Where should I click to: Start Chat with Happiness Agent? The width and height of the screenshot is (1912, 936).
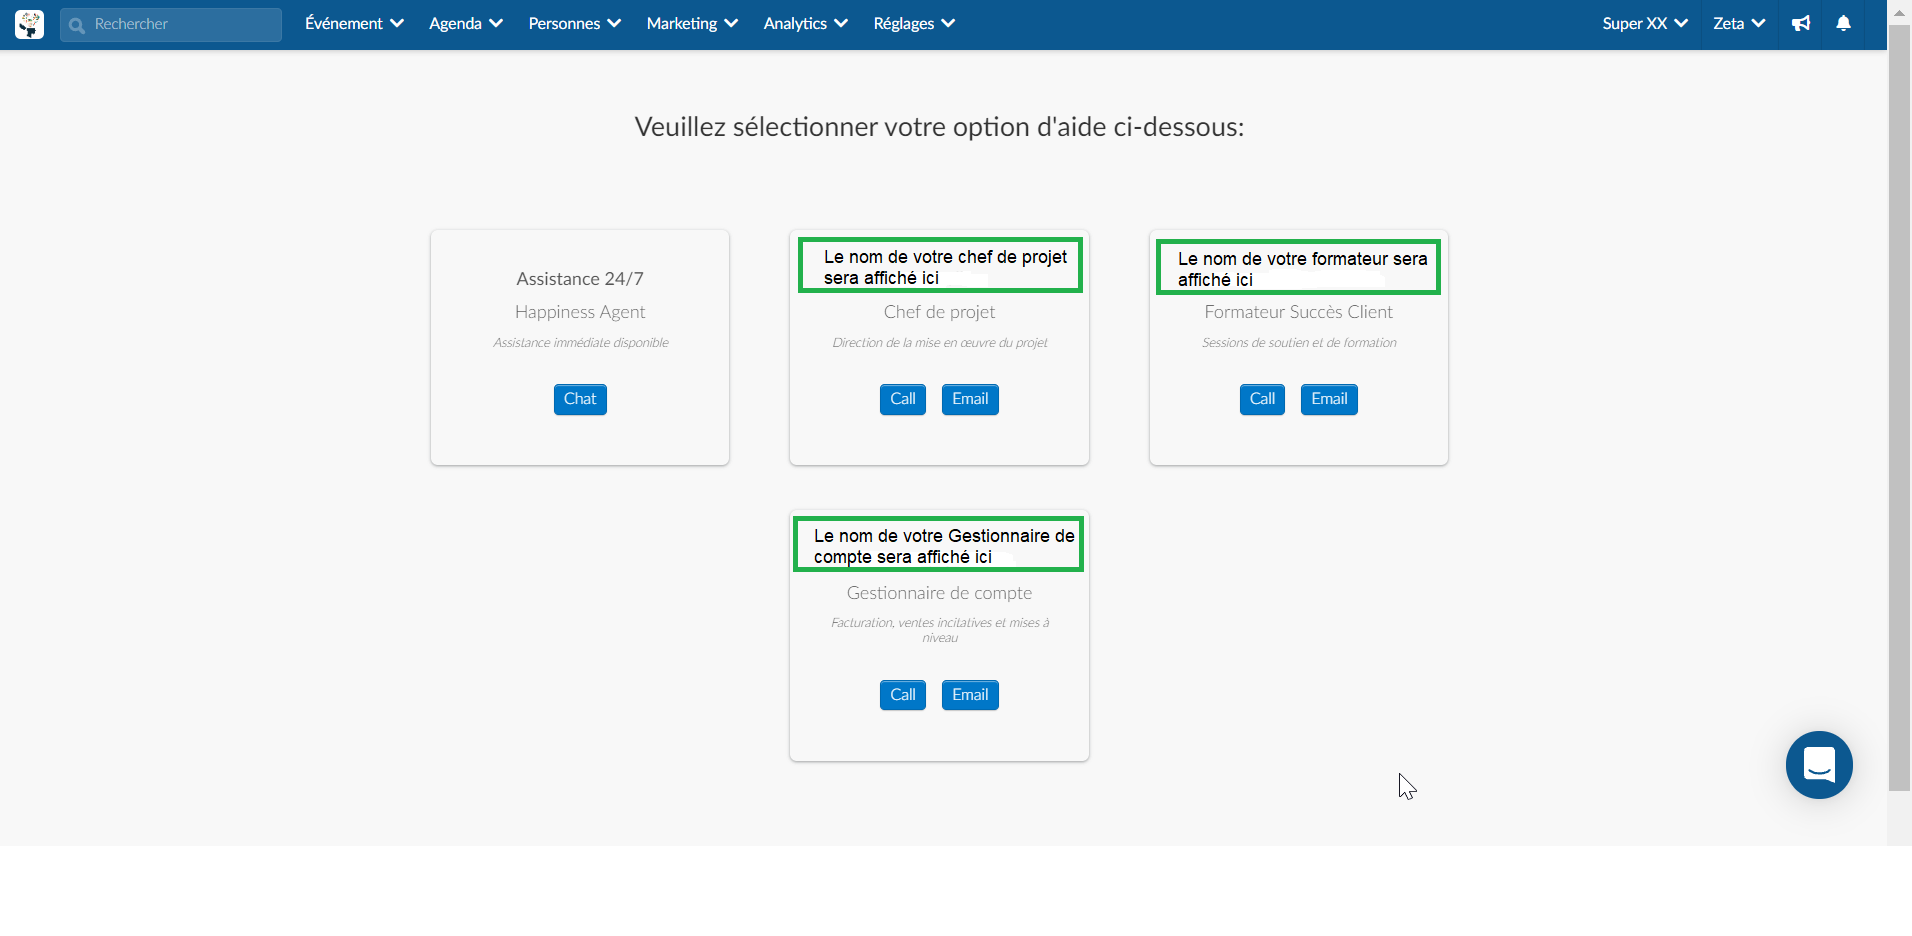[x=580, y=399]
